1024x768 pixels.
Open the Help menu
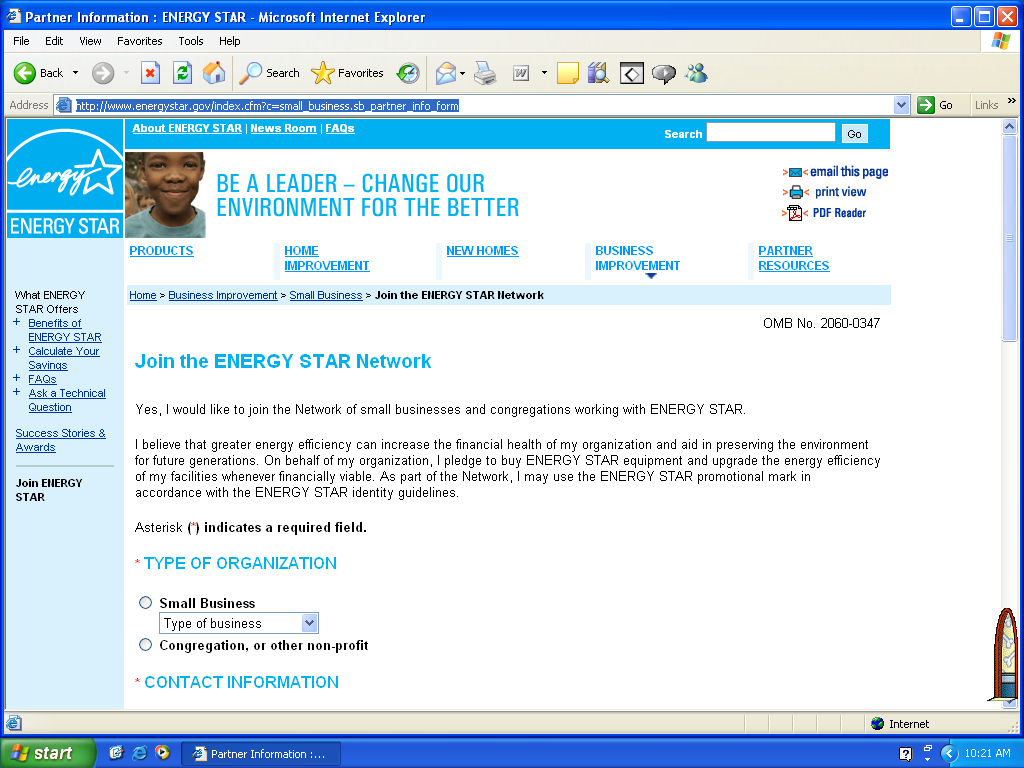(229, 40)
